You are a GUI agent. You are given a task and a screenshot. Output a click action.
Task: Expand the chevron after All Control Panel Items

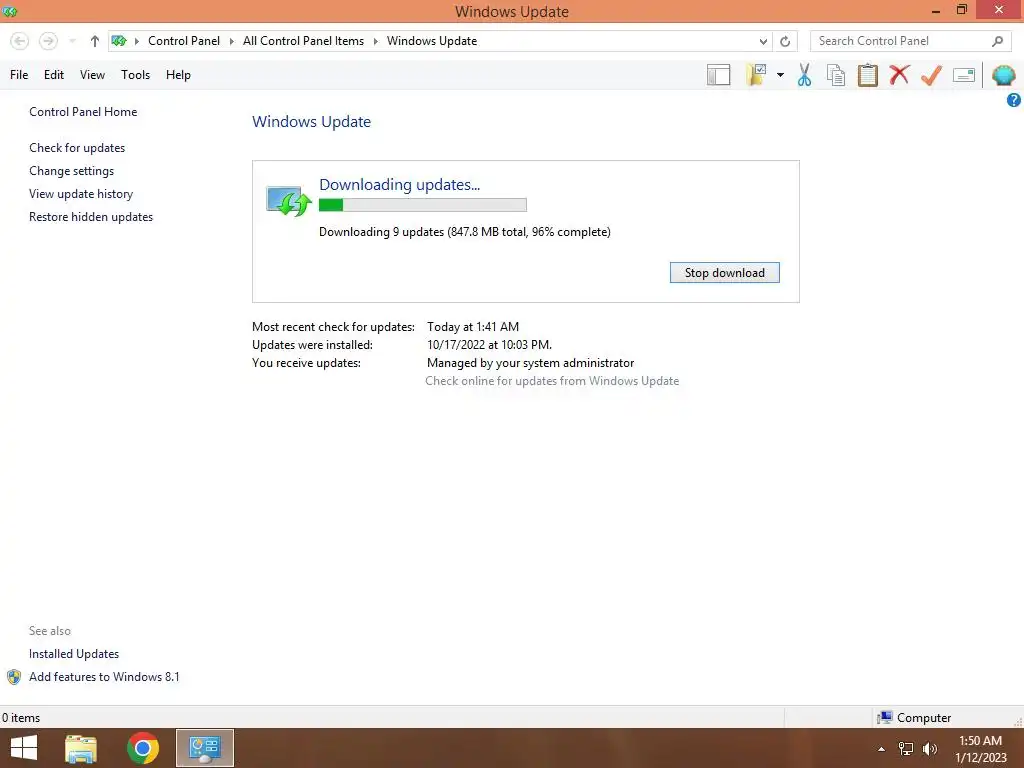tap(376, 41)
